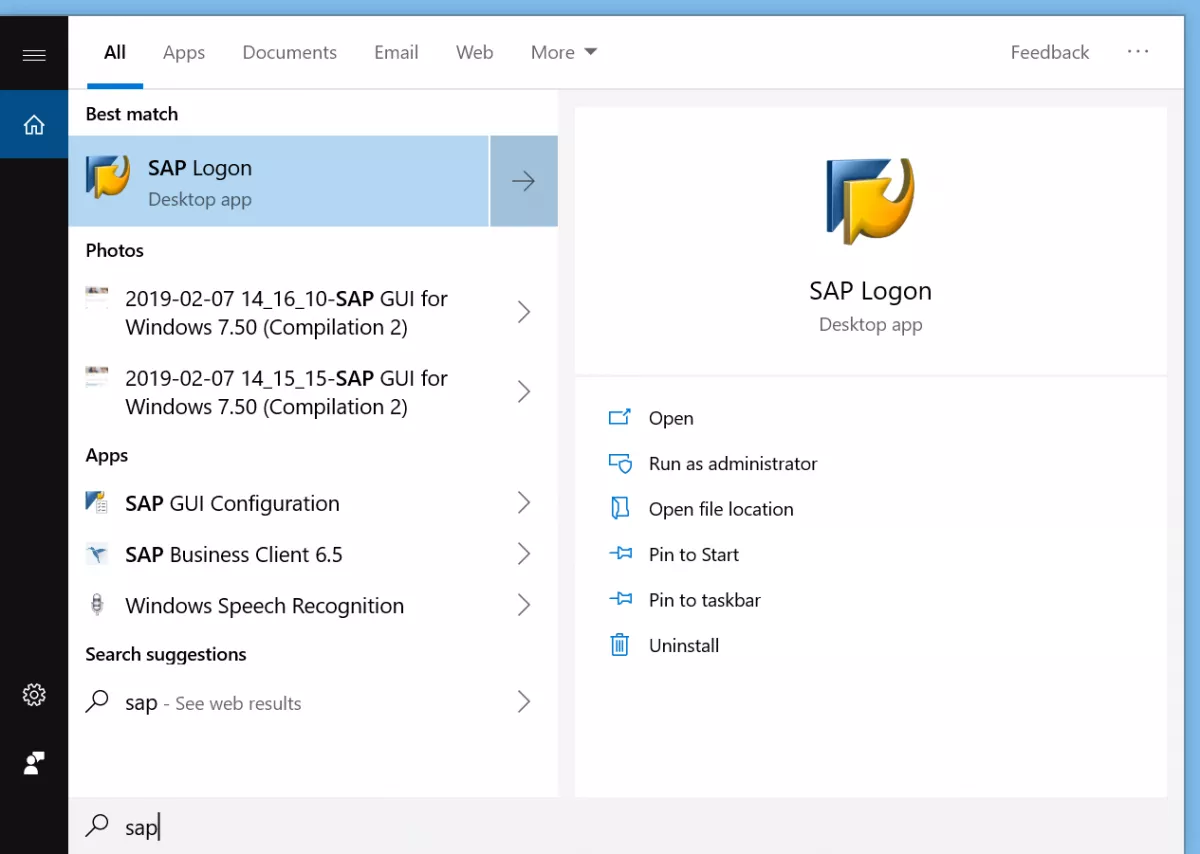Choose Open file location
The height and width of the screenshot is (854, 1200).
(721, 509)
